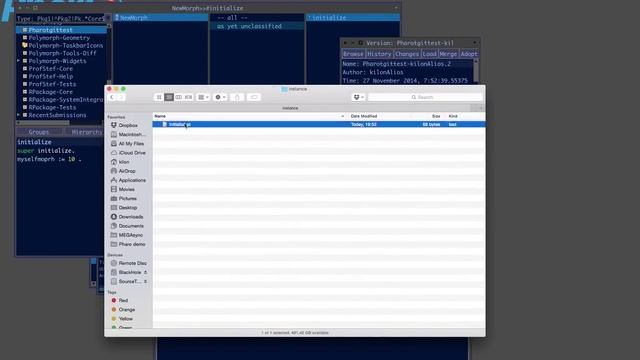Viewport: 640px width, 360px height.
Task: Open Changes tab in Version window
Action: (407, 54)
